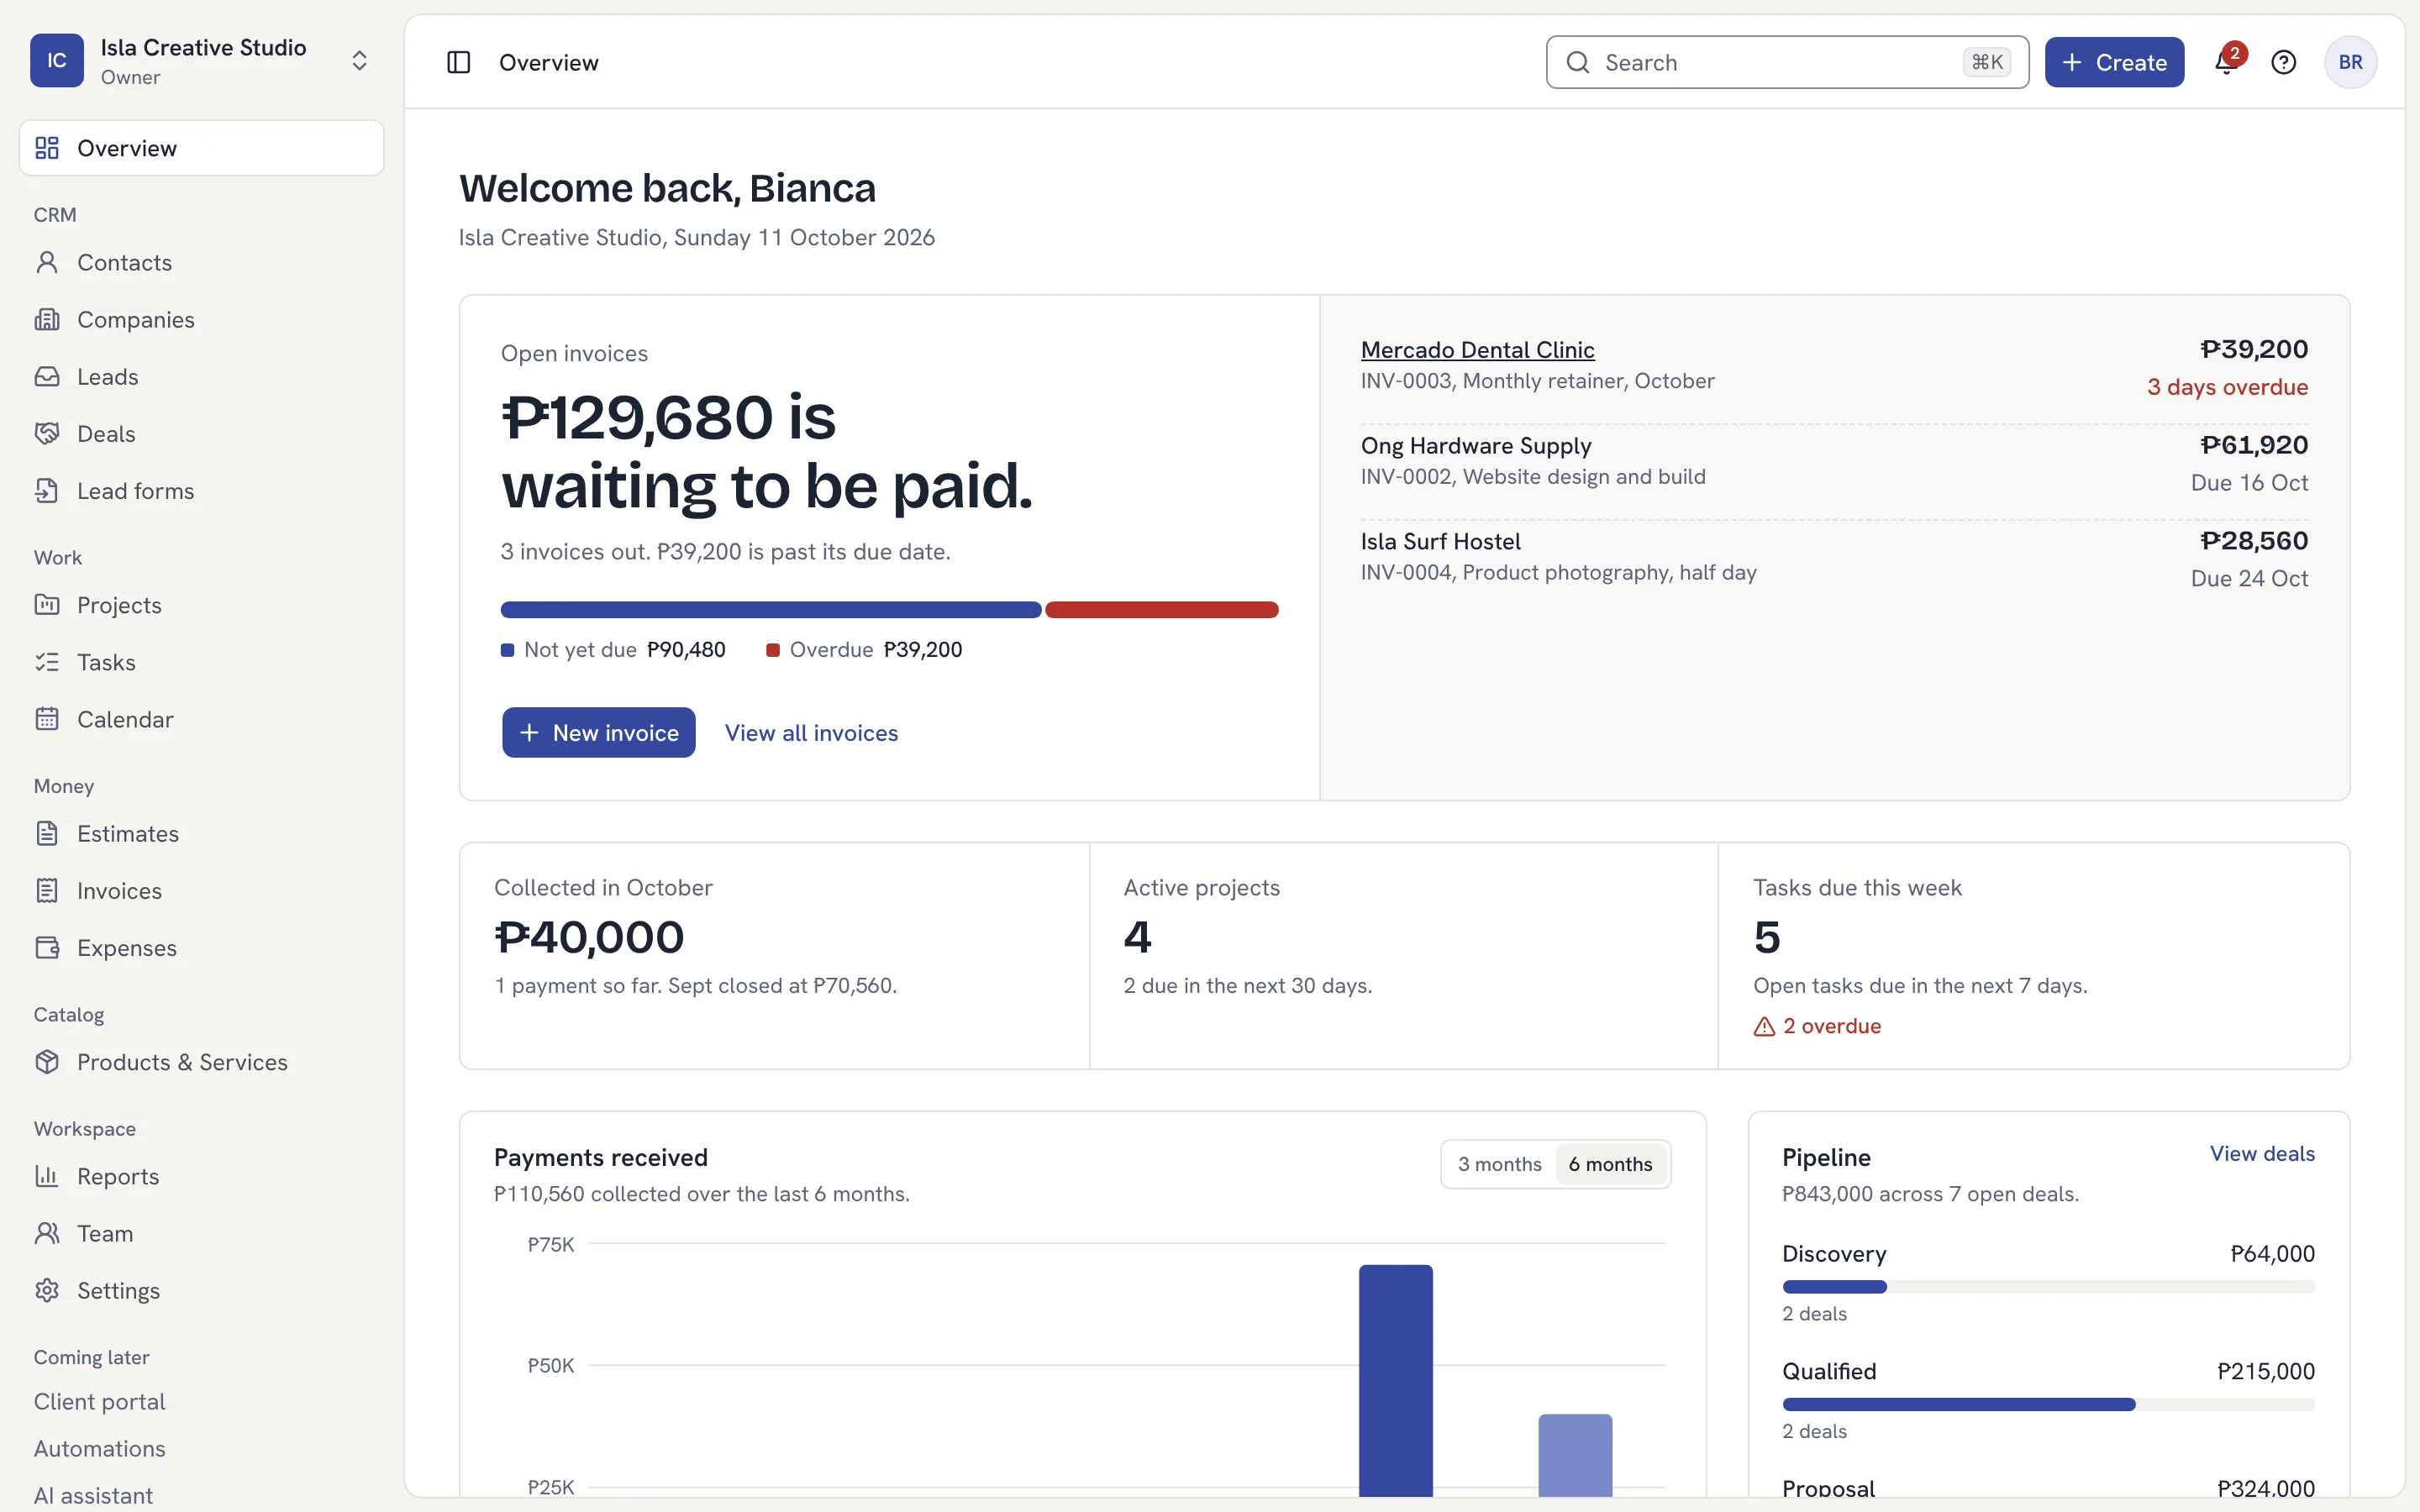Image resolution: width=2420 pixels, height=1512 pixels.
Task: Open the Invoices sidebar item
Action: (201, 890)
